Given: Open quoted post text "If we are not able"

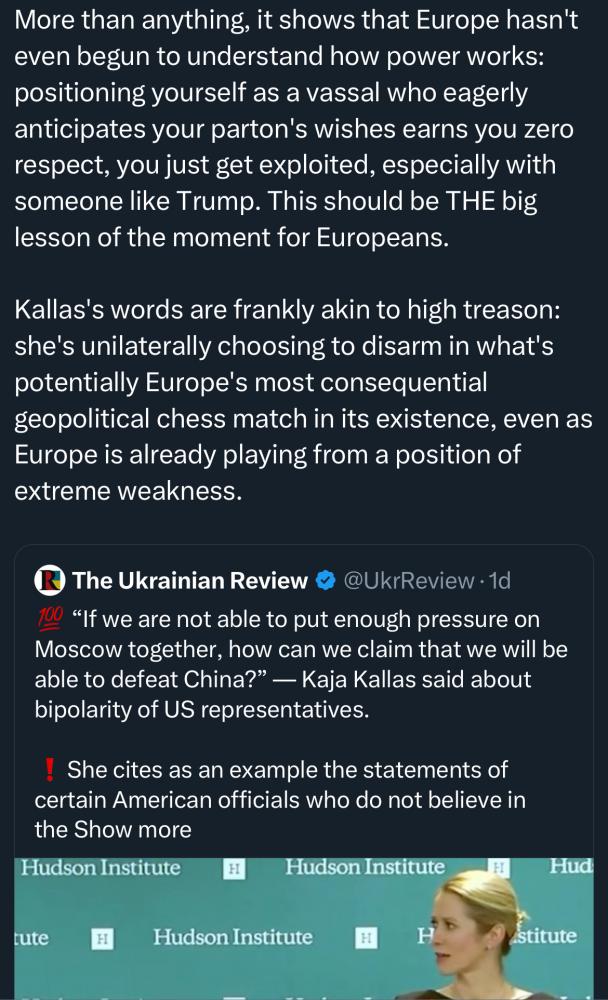Looking at the screenshot, I should [301, 664].
